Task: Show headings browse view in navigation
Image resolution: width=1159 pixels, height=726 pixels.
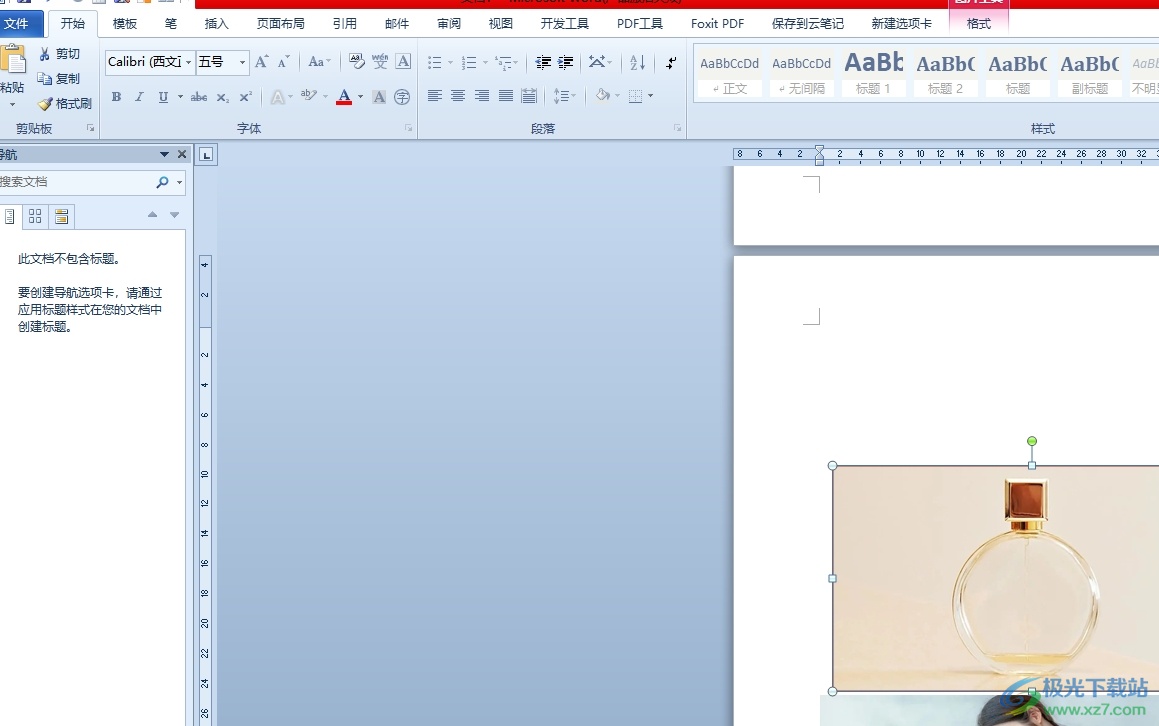Action: [x=9, y=216]
